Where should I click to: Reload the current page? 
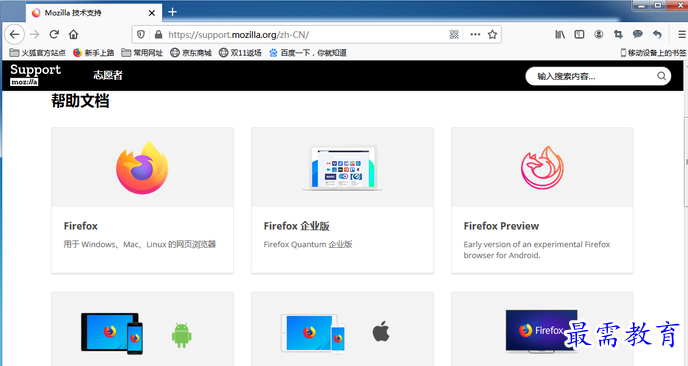pyautogui.click(x=54, y=34)
